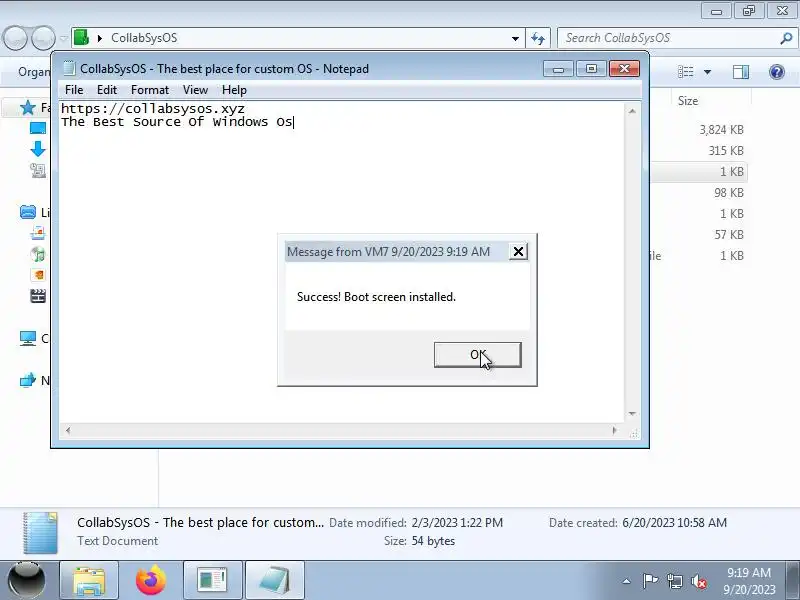Open Windows Explorer from taskbar
This screenshot has height=600, width=800.
(89, 581)
